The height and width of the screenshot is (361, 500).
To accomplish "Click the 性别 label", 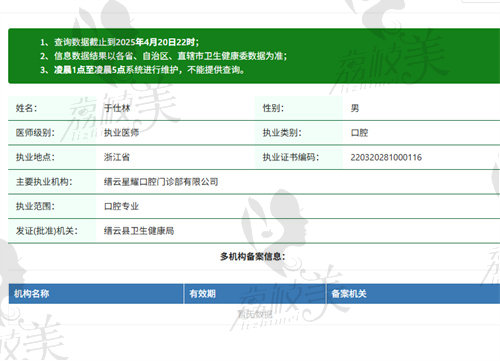I will tap(273, 108).
